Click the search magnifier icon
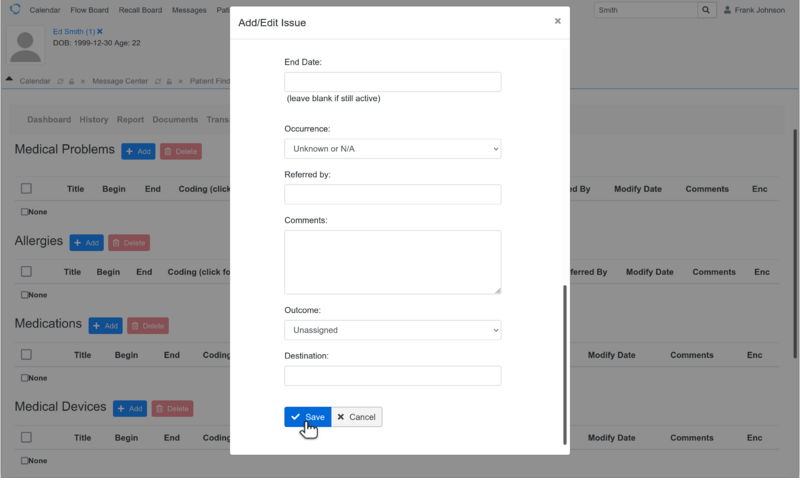This screenshot has width=800, height=478. point(735,10)
